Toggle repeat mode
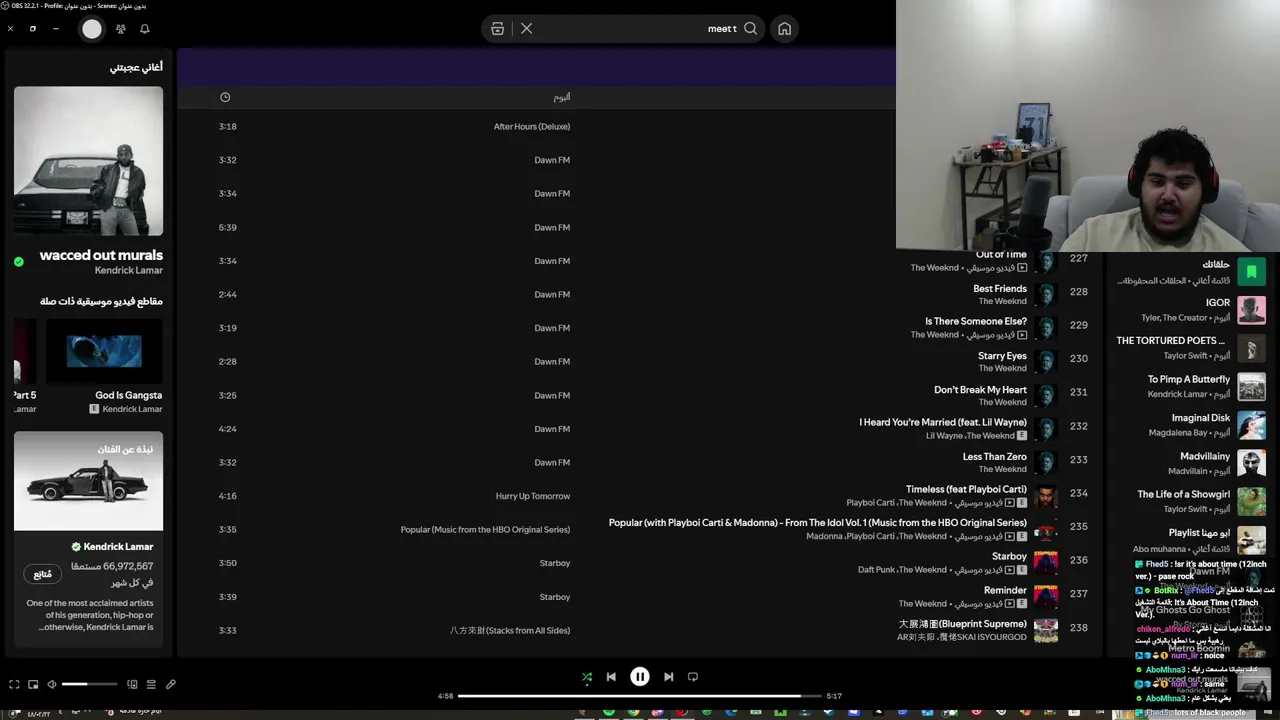The height and width of the screenshot is (720, 1280). tap(692, 677)
